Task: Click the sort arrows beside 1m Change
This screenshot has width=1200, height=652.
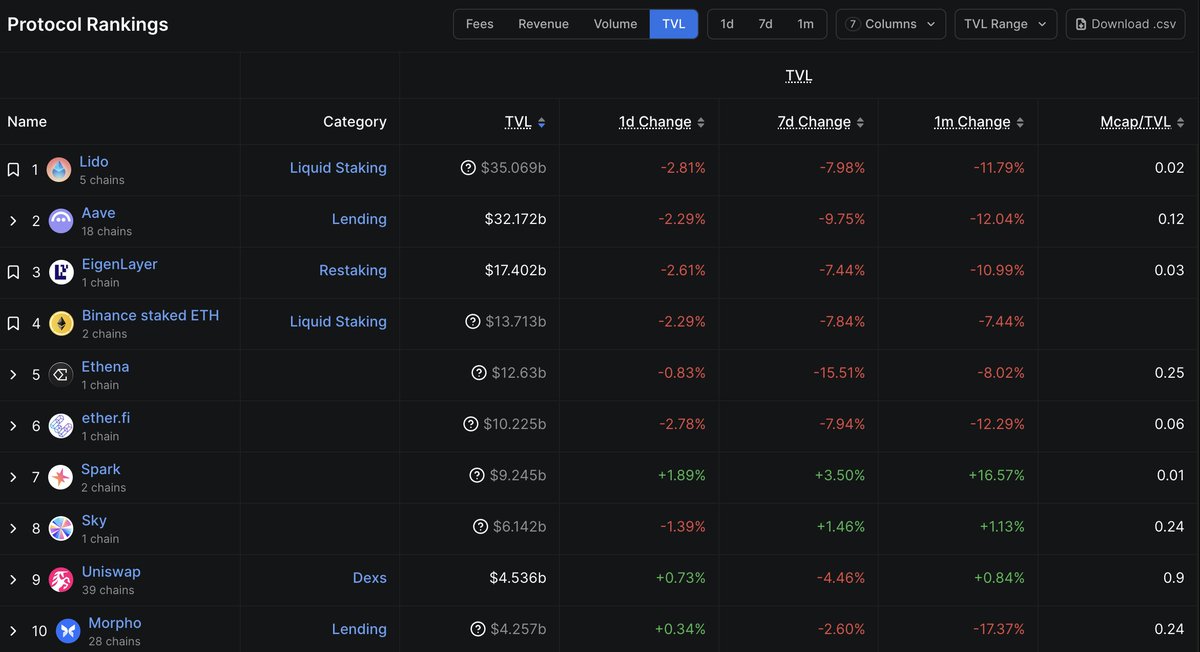Action: pos(1020,122)
